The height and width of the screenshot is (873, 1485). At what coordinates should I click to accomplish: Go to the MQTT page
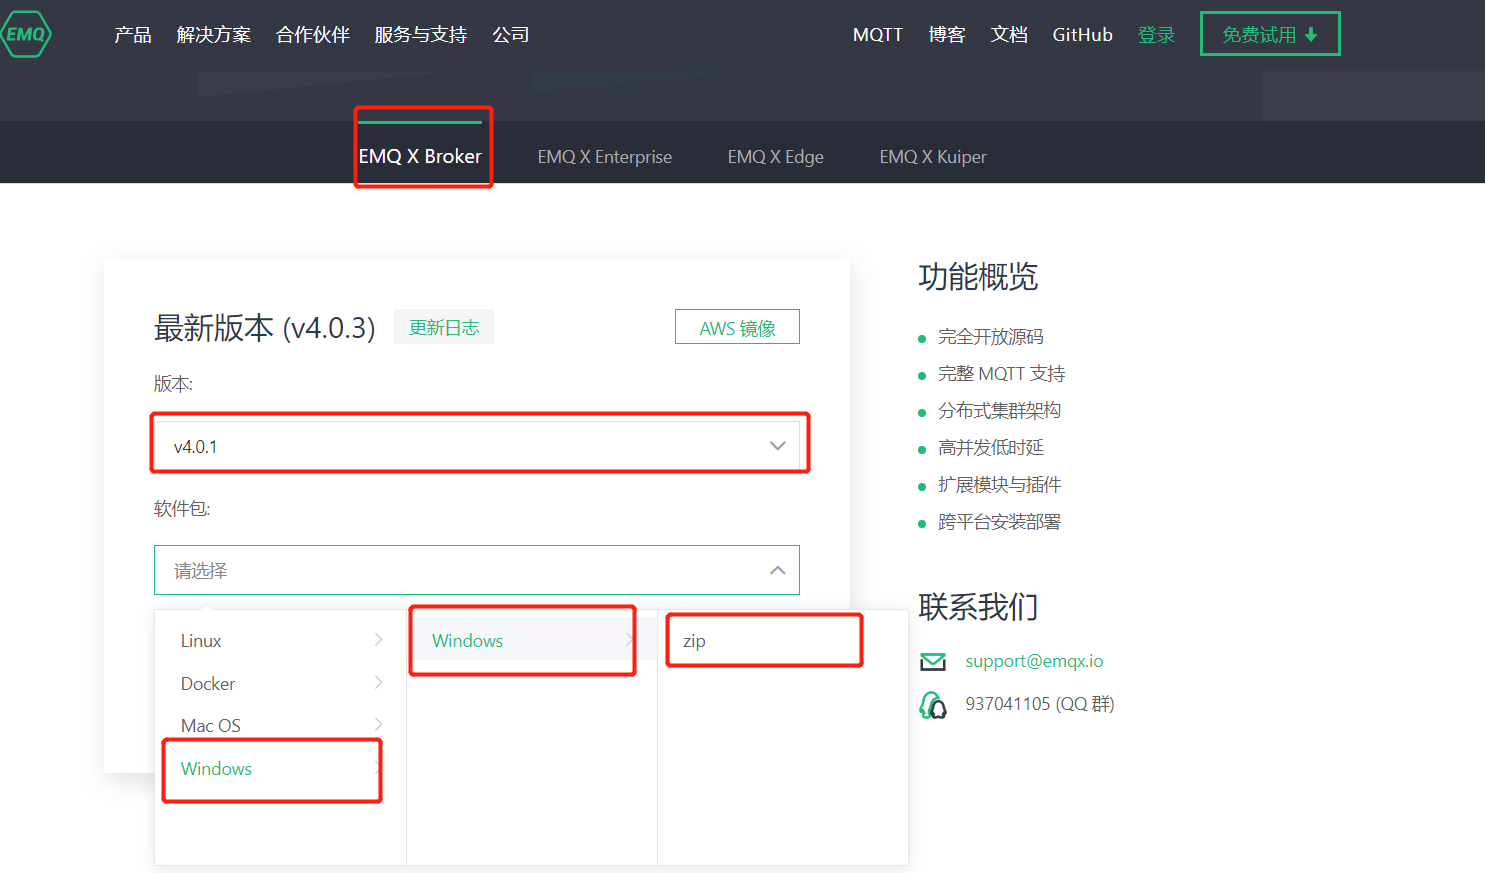point(878,35)
